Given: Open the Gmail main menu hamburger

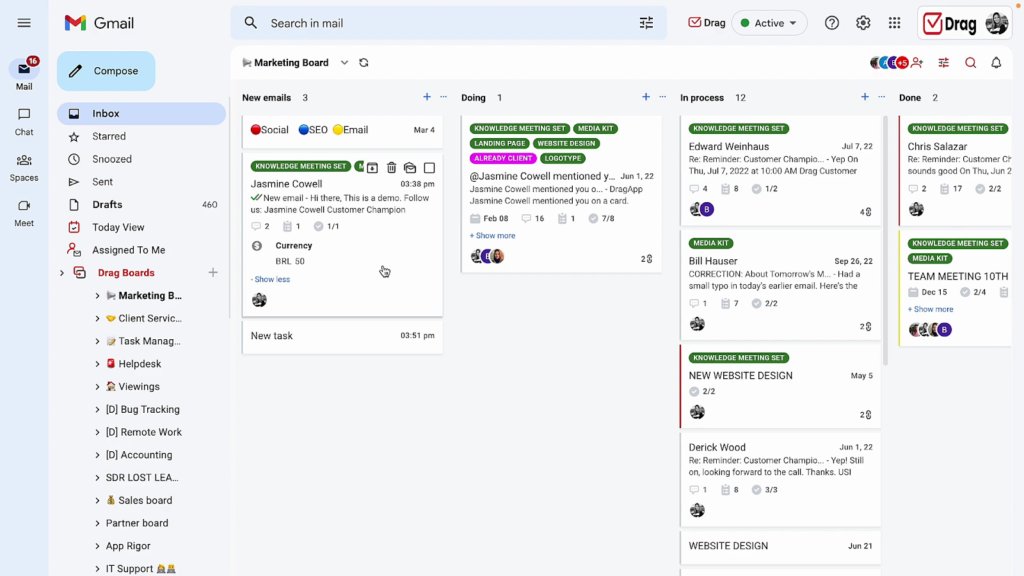Looking at the screenshot, I should click(x=24, y=23).
